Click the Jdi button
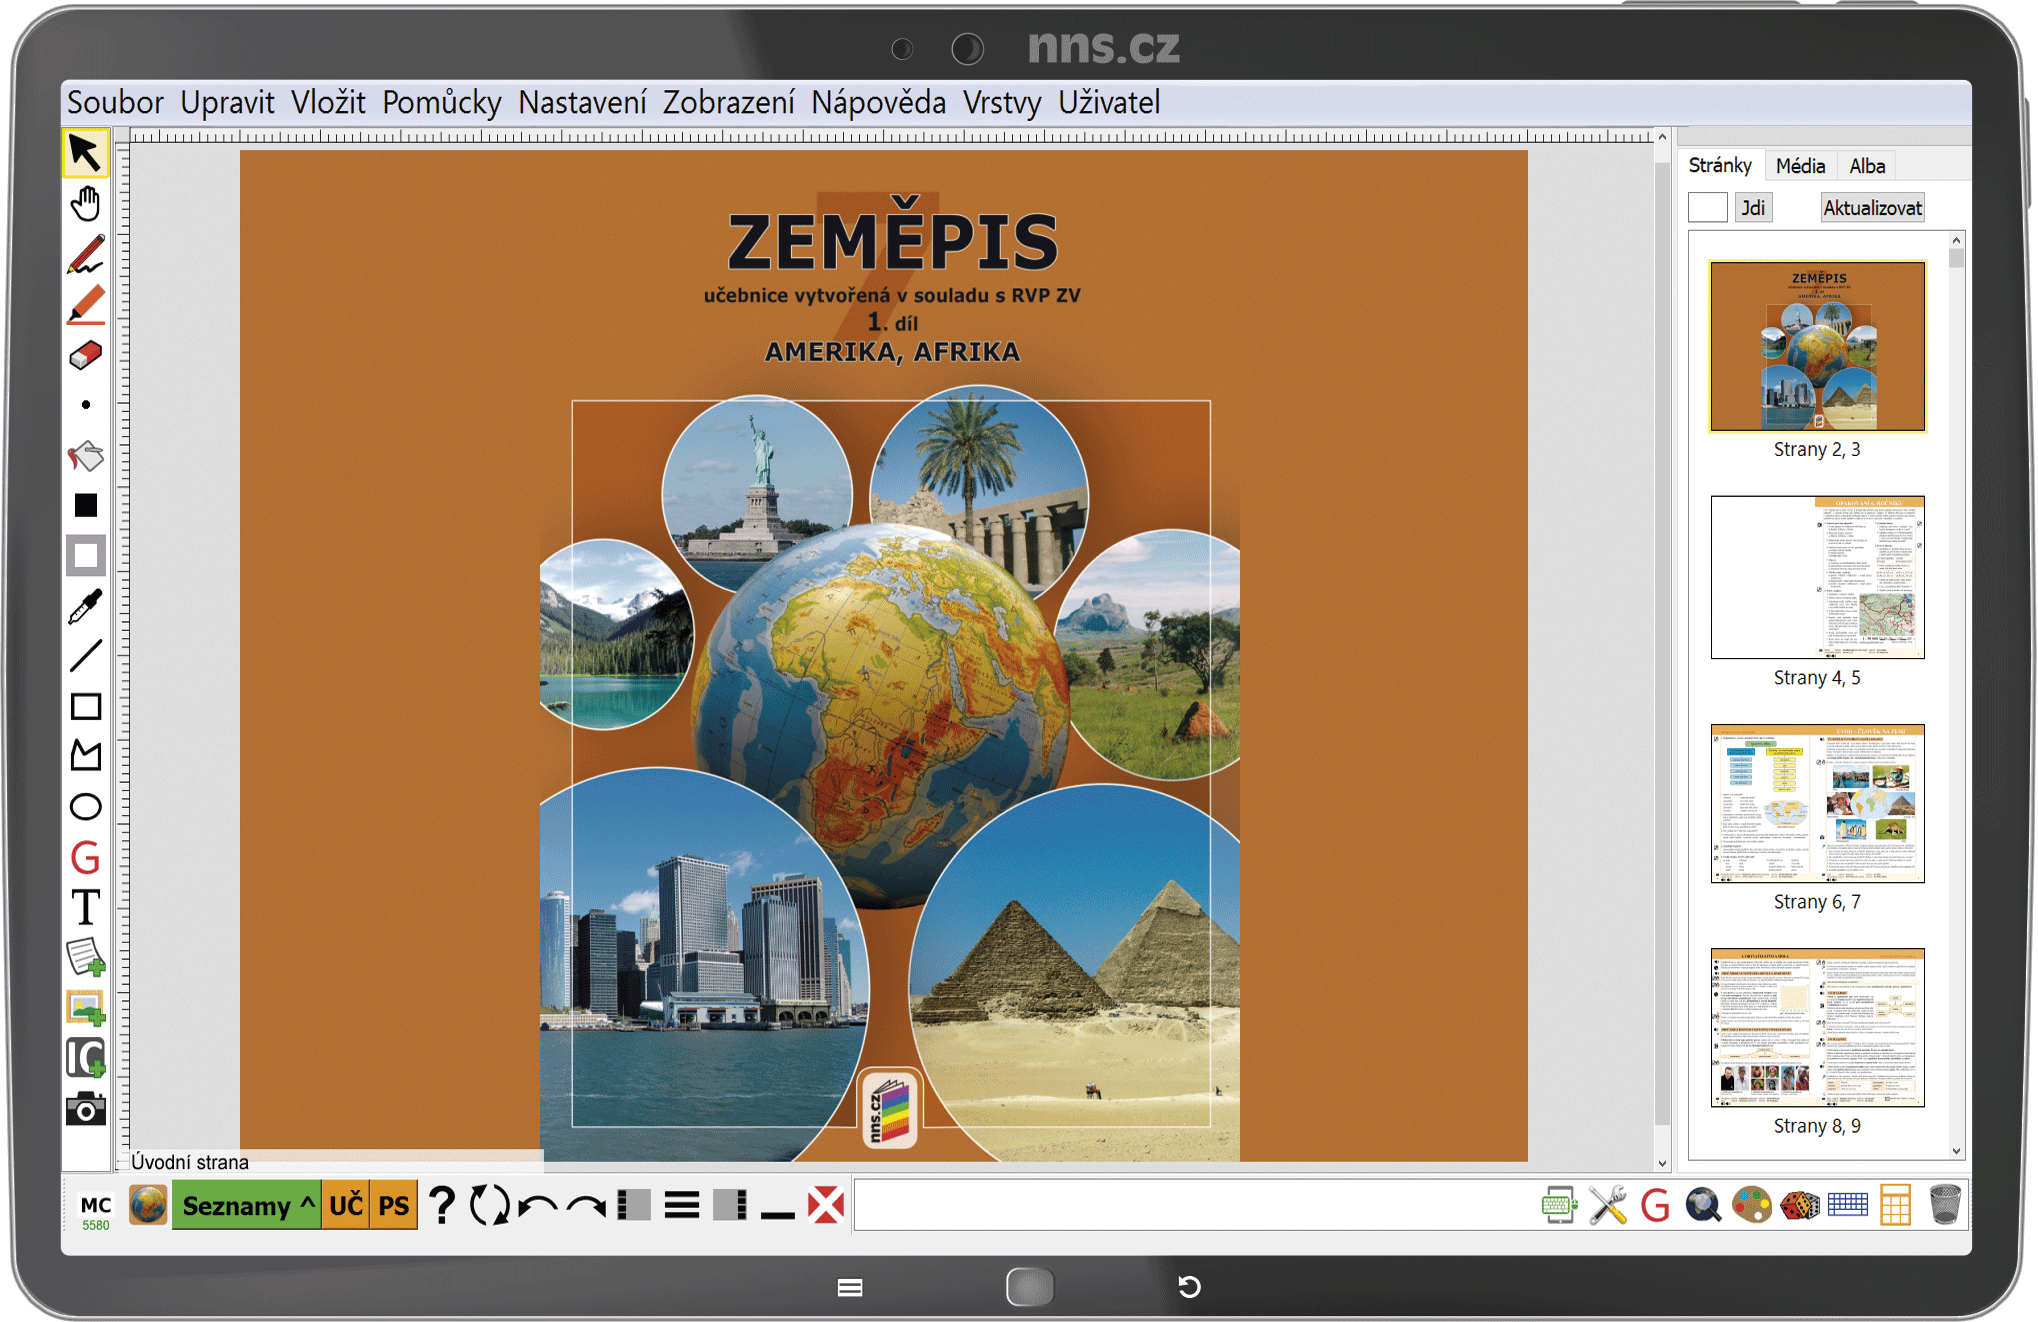 coord(1753,208)
